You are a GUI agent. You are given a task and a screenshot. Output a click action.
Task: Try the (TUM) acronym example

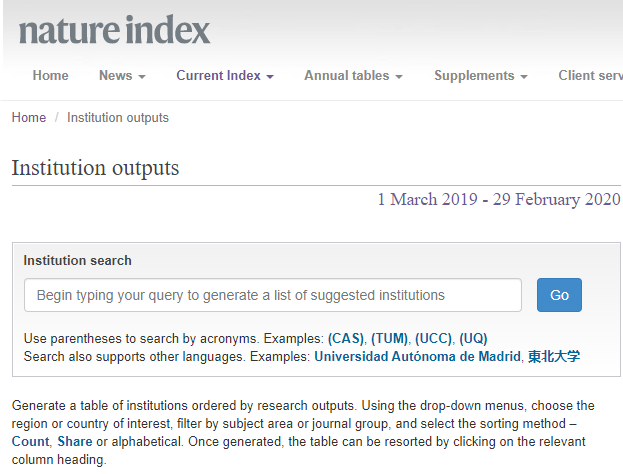click(x=390, y=338)
